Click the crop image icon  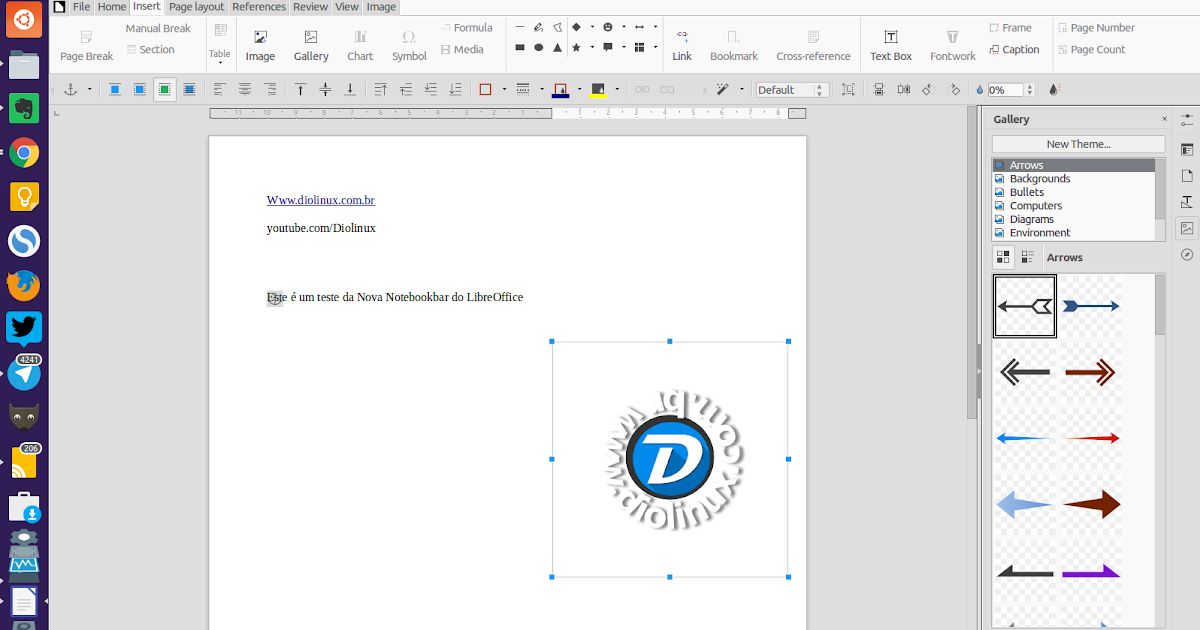click(848, 89)
